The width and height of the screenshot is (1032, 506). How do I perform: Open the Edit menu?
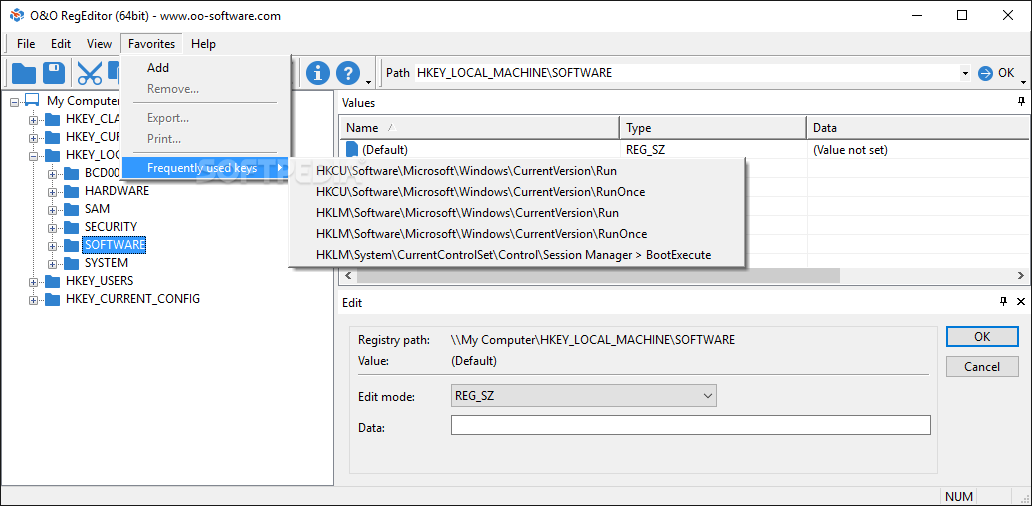pyautogui.click(x=61, y=44)
